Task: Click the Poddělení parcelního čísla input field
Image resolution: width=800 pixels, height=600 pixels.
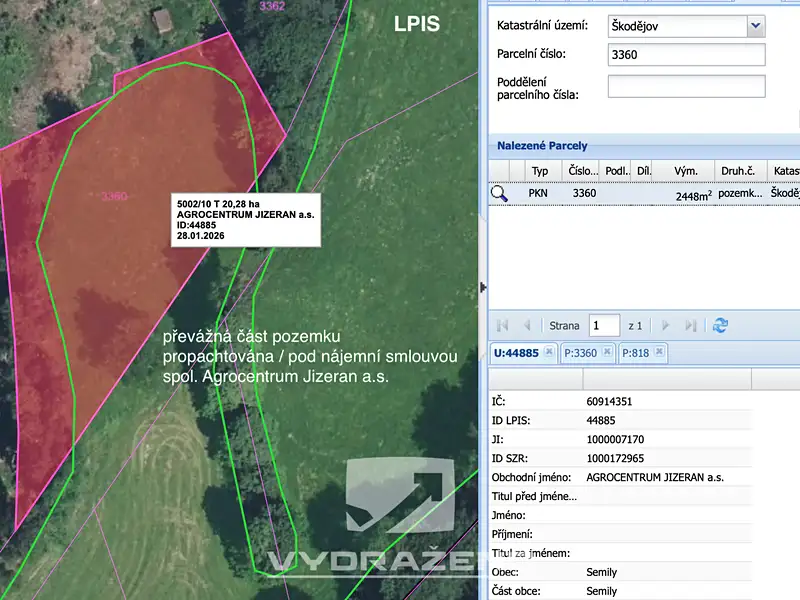Action: 686,86
